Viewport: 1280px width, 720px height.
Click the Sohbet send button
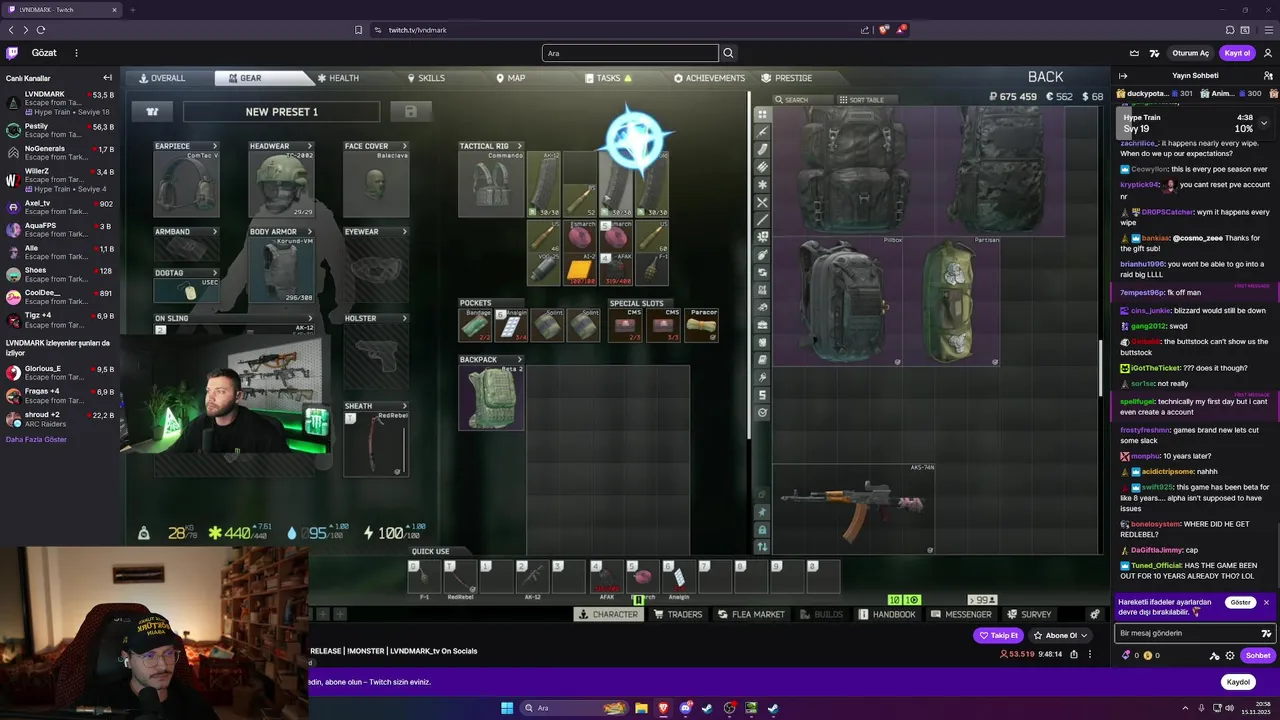1258,656
